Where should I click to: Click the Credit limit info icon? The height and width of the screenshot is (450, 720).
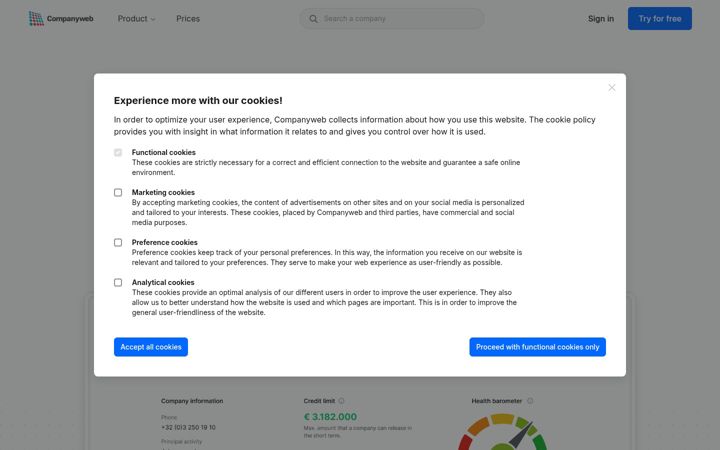coord(341,401)
